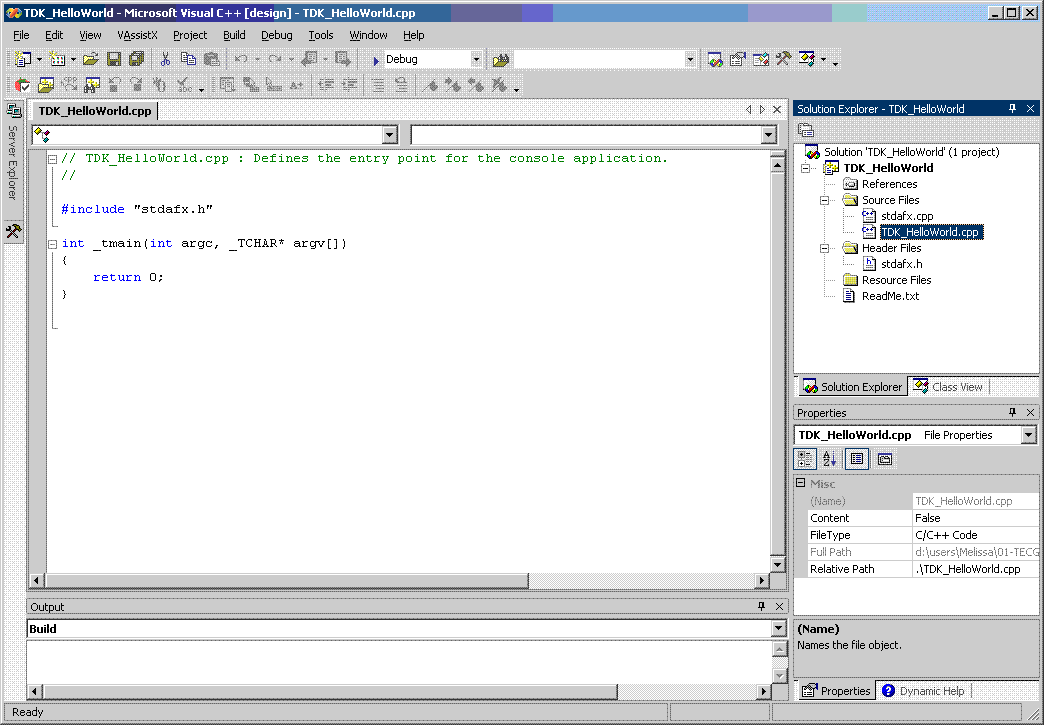Sort properties alphabetically with the A-Z icon

pyautogui.click(x=830, y=459)
